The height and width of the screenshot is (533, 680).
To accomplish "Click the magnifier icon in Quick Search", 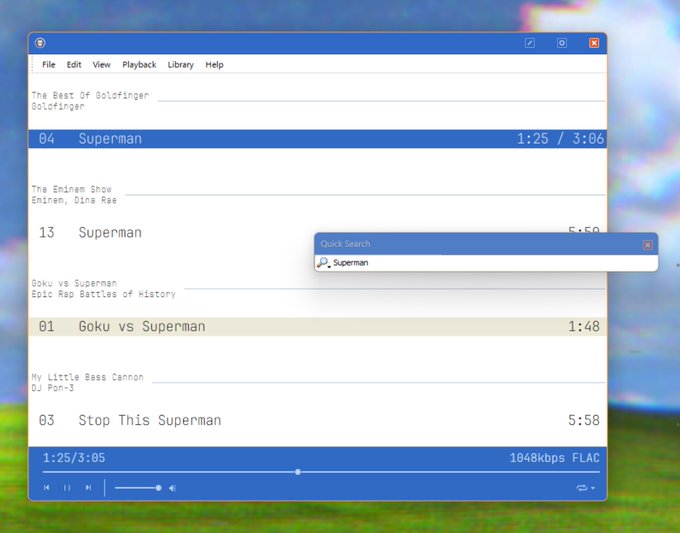I will pyautogui.click(x=324, y=262).
